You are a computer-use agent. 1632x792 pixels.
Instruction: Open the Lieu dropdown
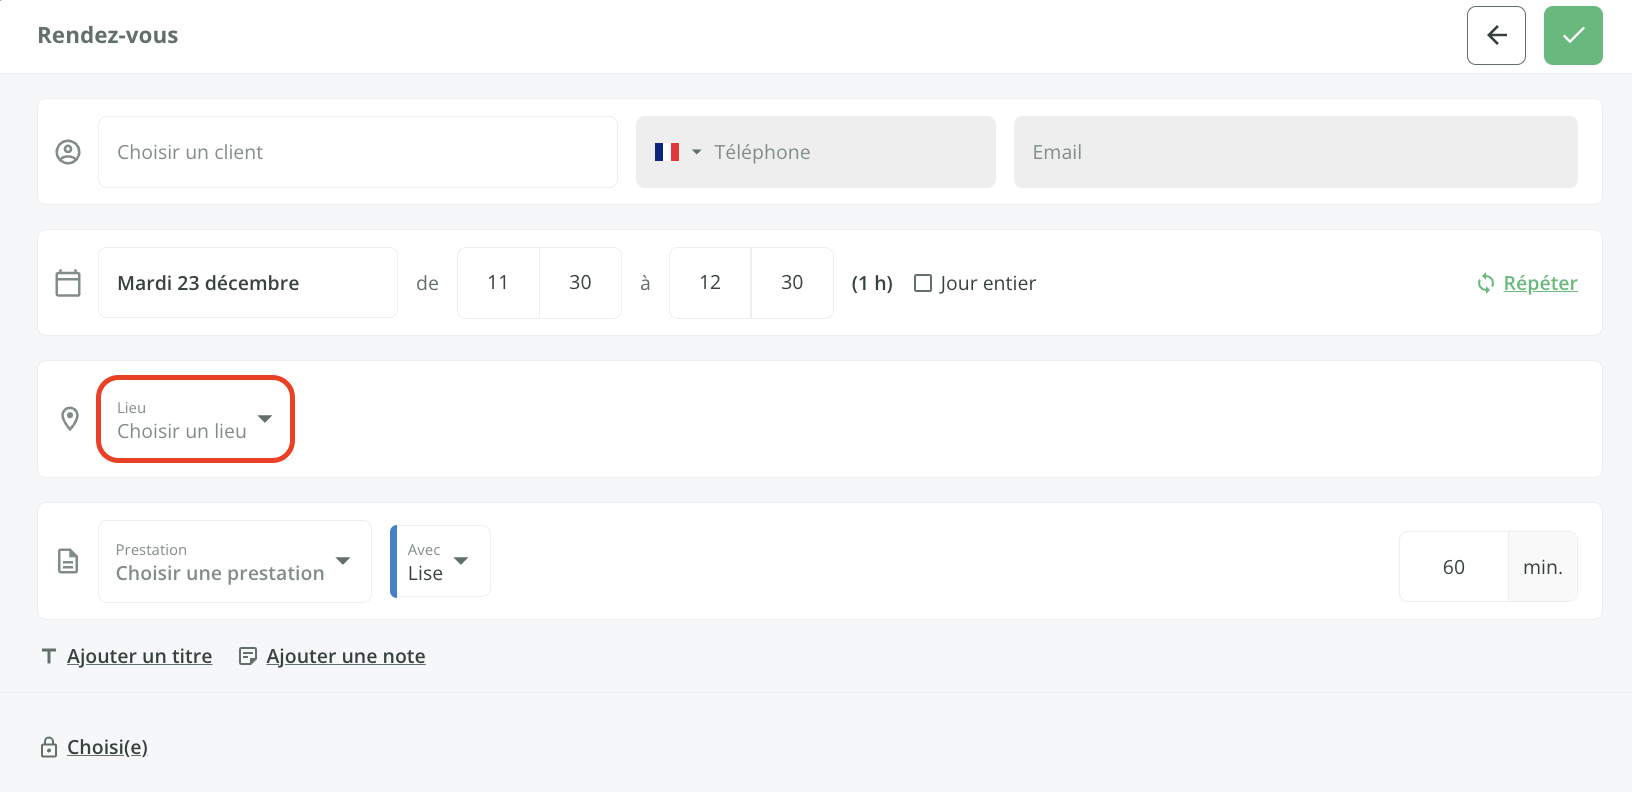tap(195, 419)
